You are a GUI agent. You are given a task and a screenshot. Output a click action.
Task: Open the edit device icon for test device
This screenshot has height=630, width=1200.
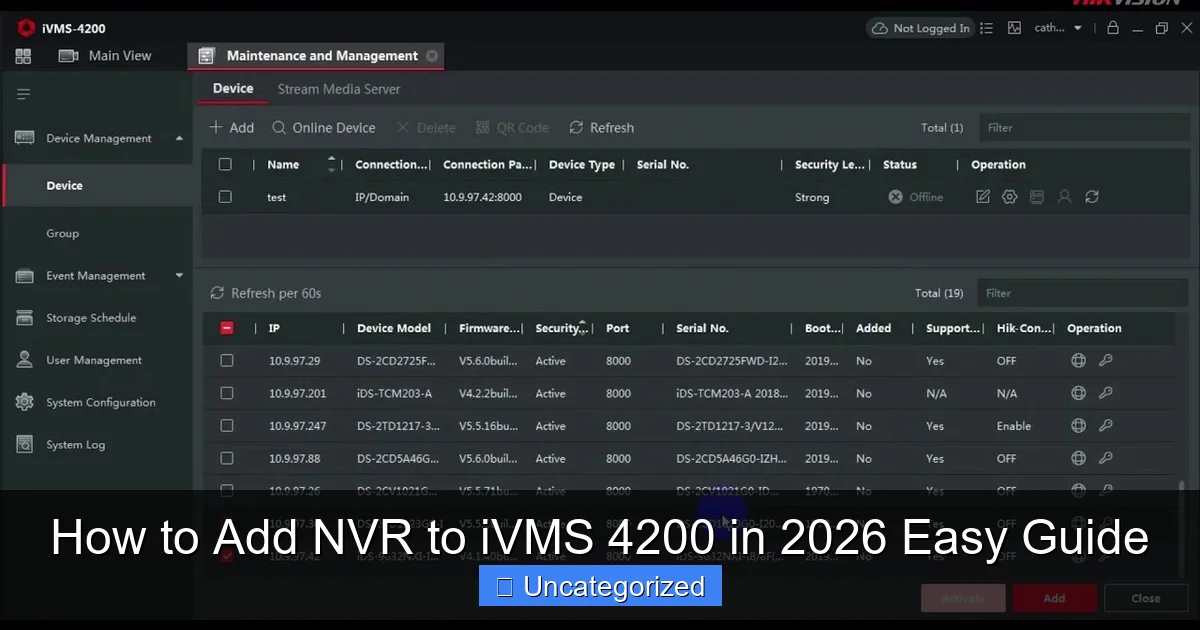(x=982, y=197)
